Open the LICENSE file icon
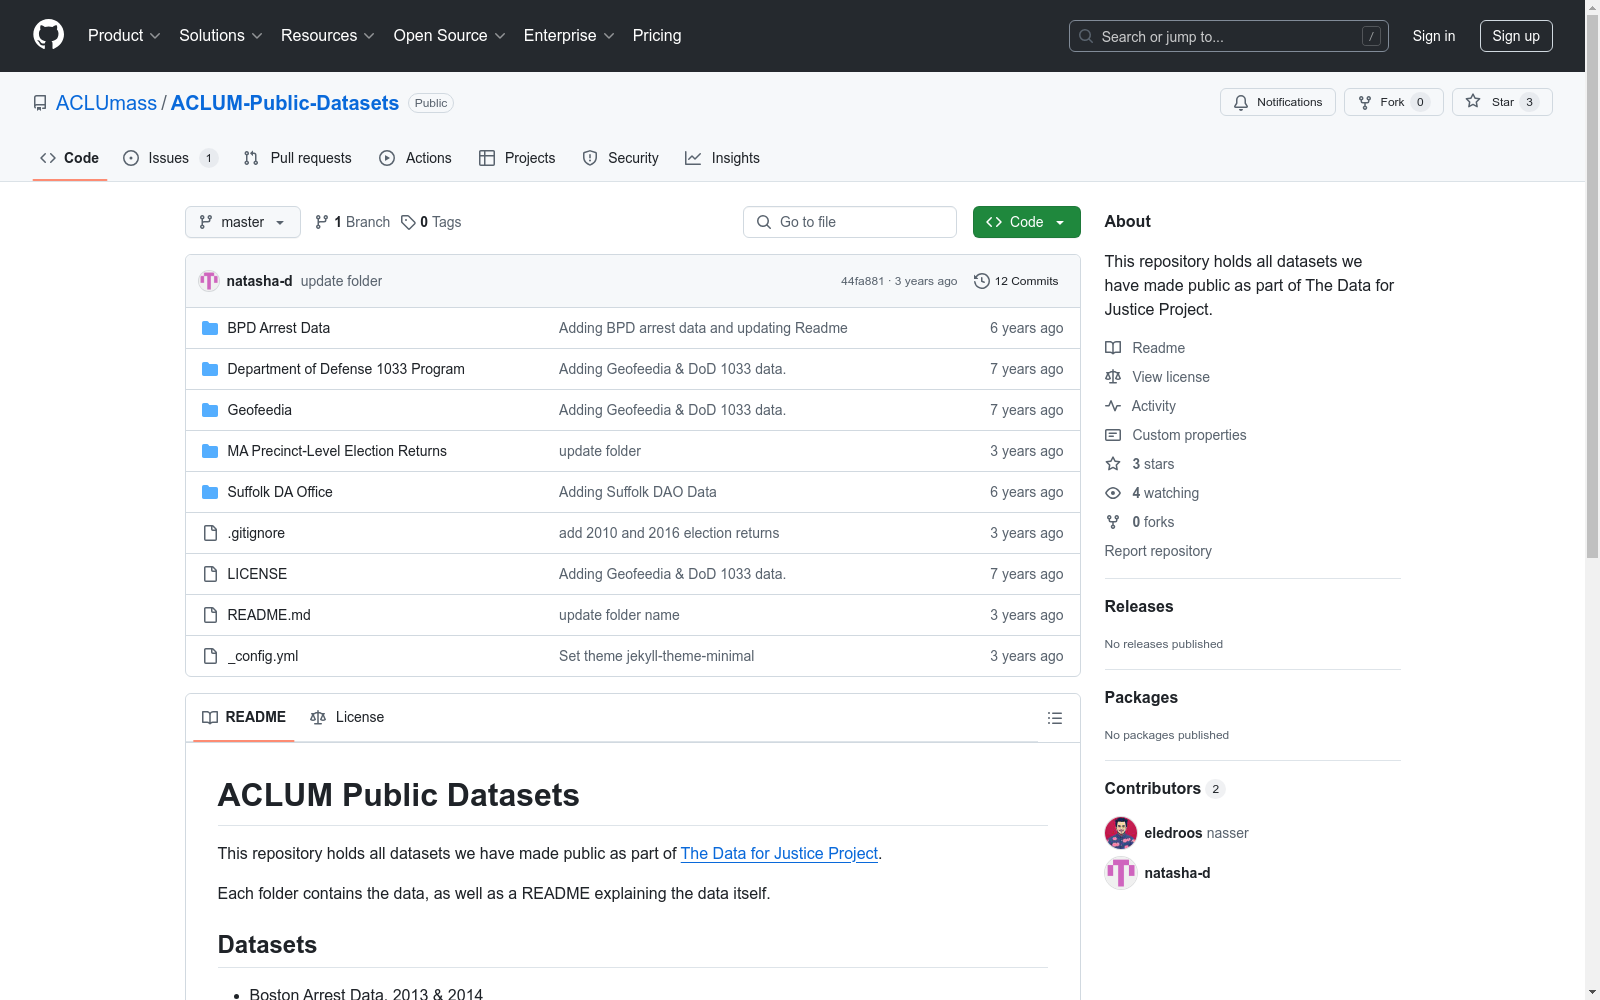Viewport: 1600px width, 1000px height. 210,574
